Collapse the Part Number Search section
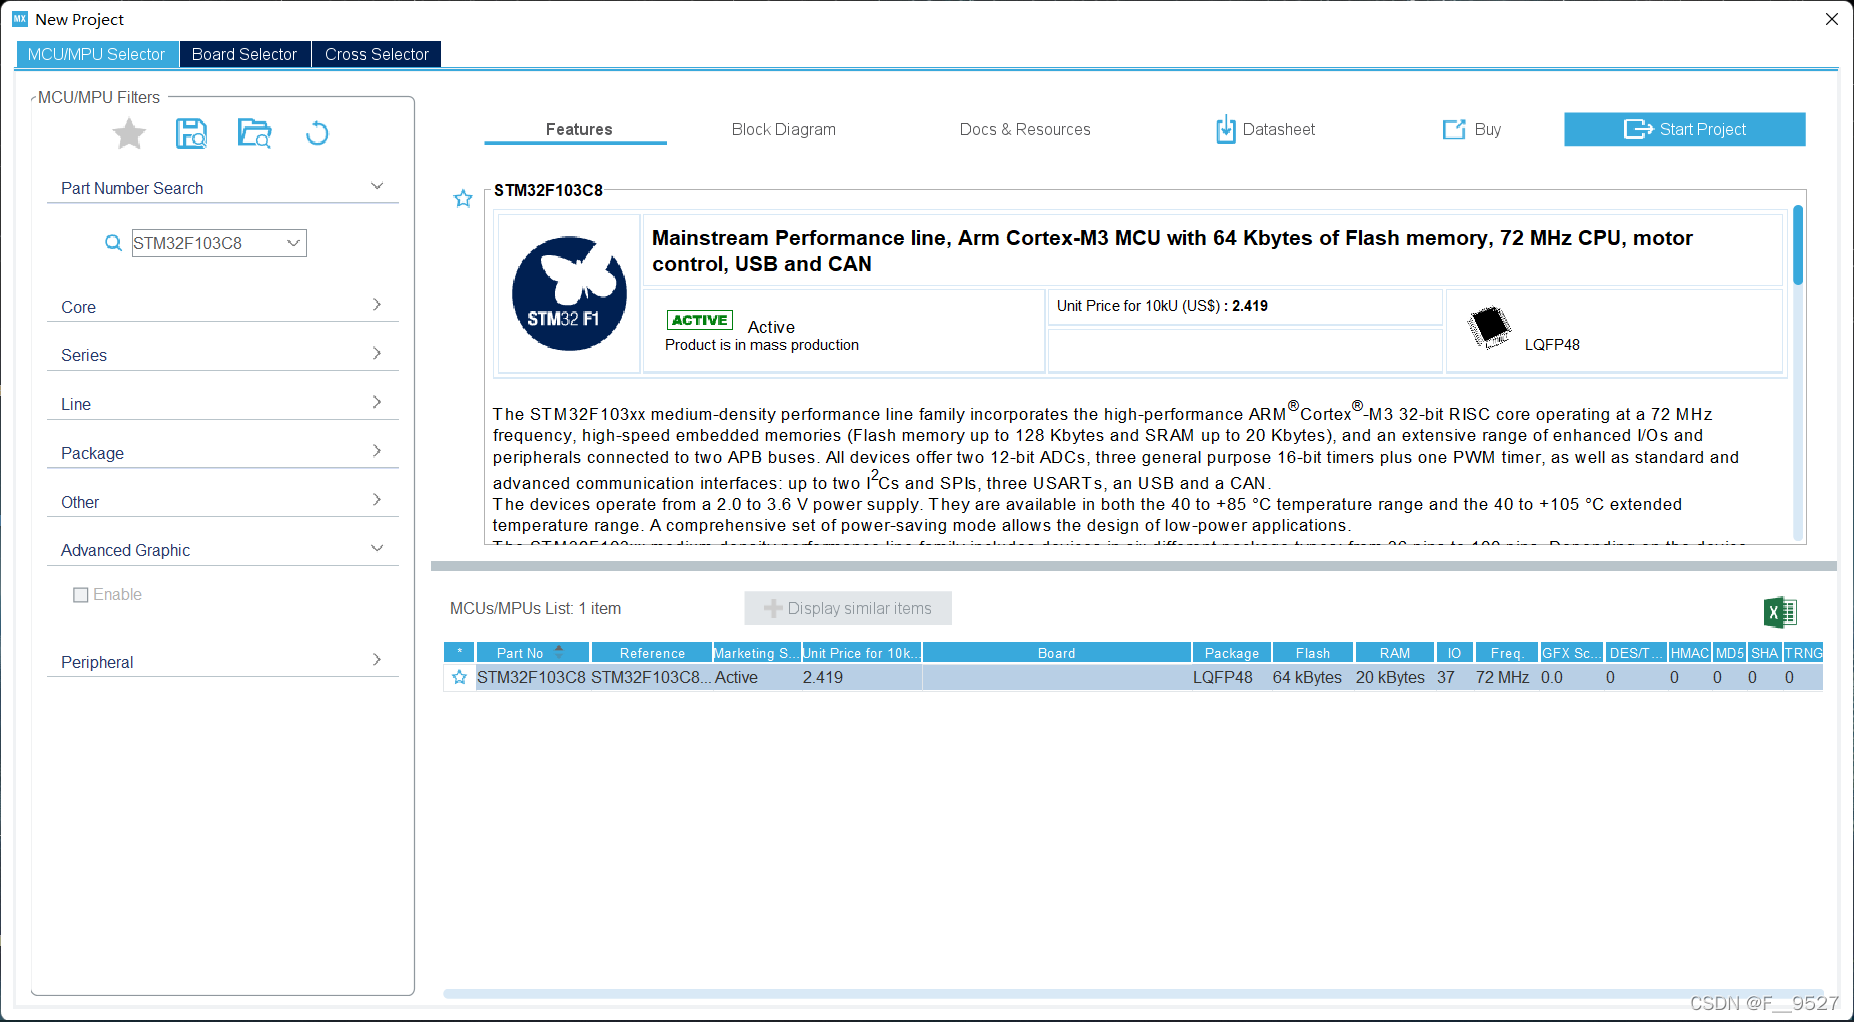1854x1022 pixels. click(x=377, y=187)
